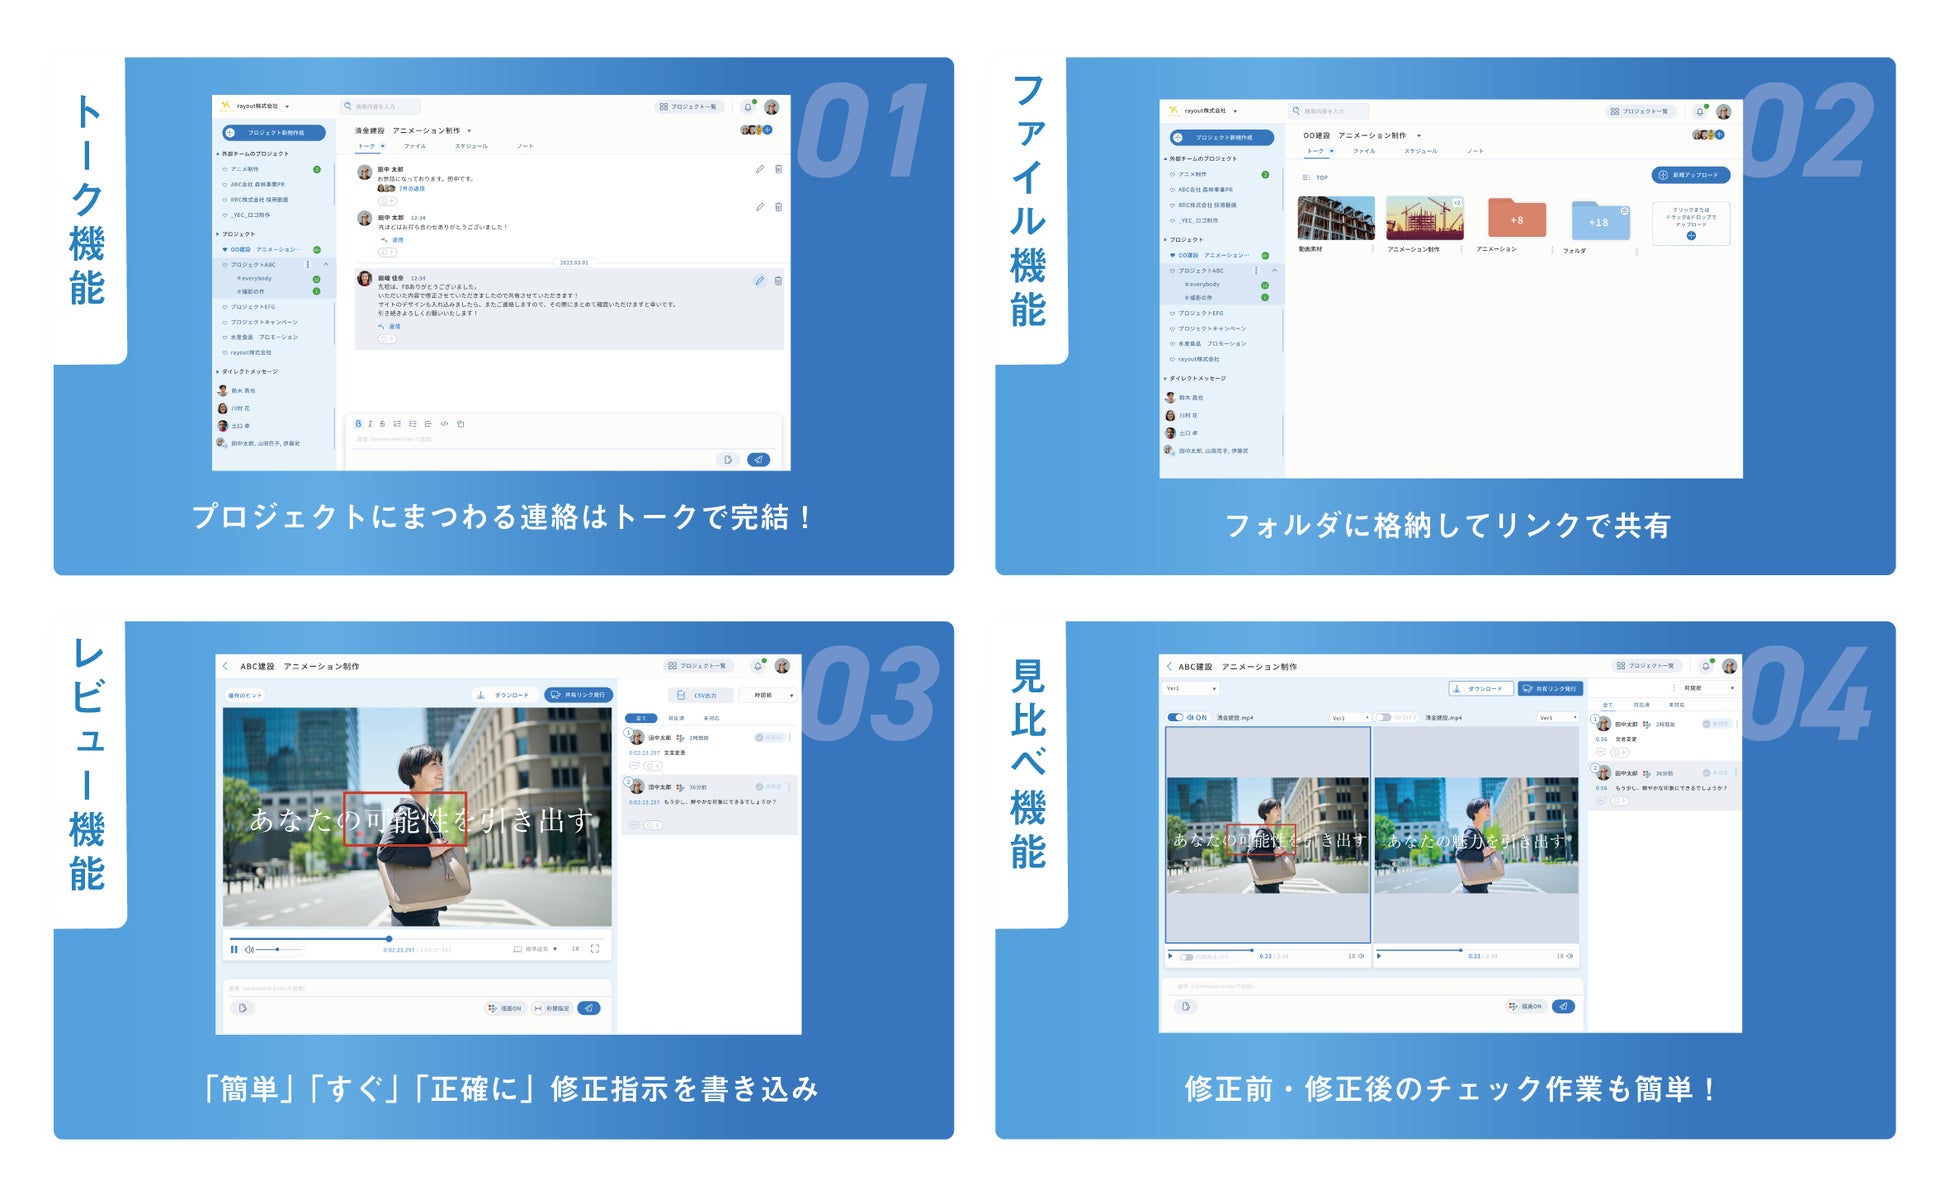Viewport: 1950px width, 1204px height.
Task: Open Ver1 dropdown at top-left of comparison screen
Action: [x=1191, y=688]
